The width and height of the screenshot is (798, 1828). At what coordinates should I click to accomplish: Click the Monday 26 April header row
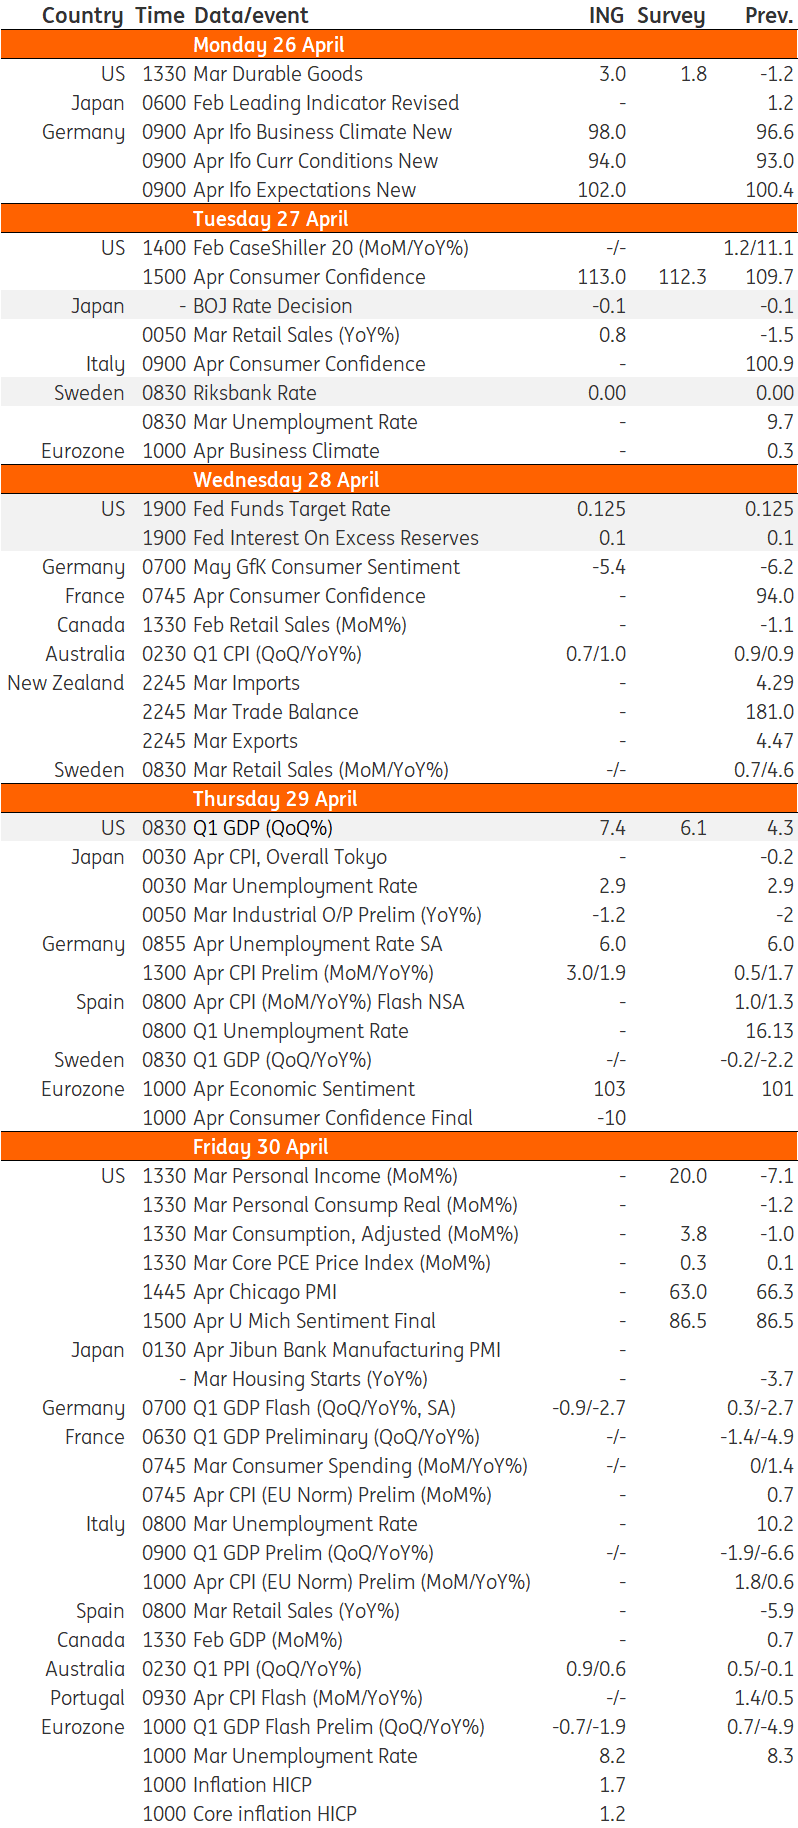pyautogui.click(x=399, y=45)
